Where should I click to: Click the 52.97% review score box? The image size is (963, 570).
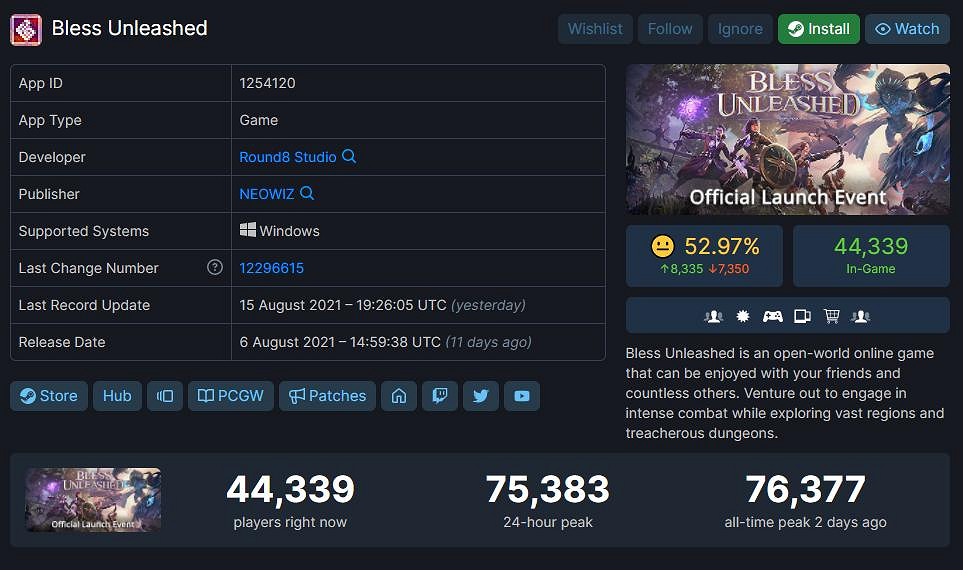pyautogui.click(x=704, y=256)
